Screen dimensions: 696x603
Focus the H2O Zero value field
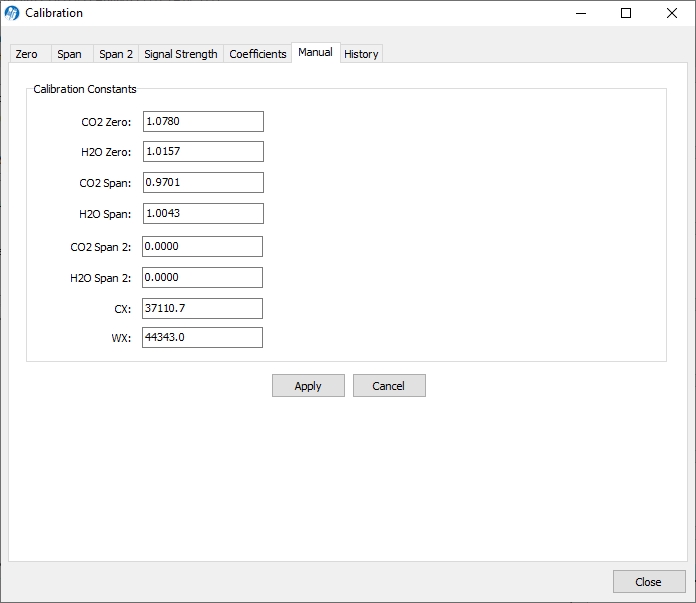(203, 152)
